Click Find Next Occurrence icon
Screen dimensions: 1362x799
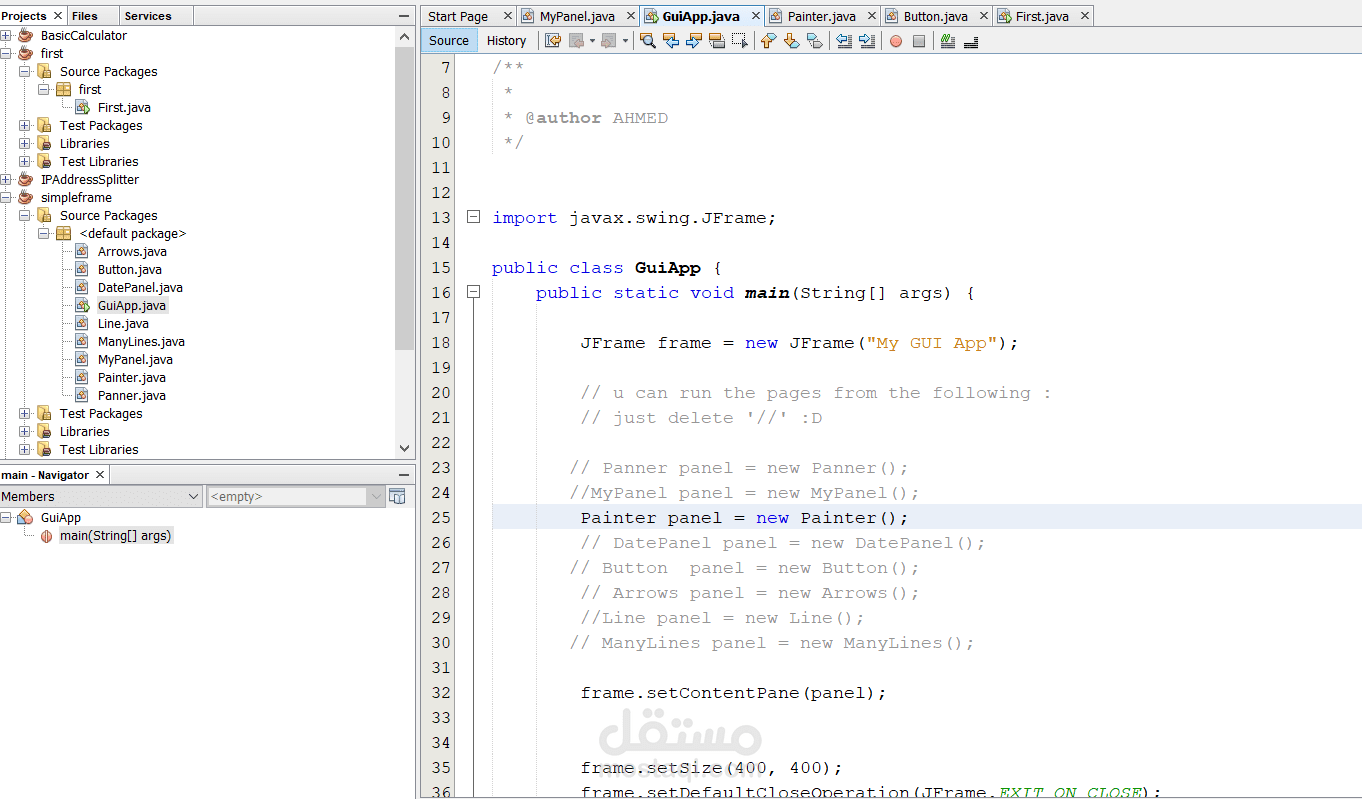[x=694, y=41]
